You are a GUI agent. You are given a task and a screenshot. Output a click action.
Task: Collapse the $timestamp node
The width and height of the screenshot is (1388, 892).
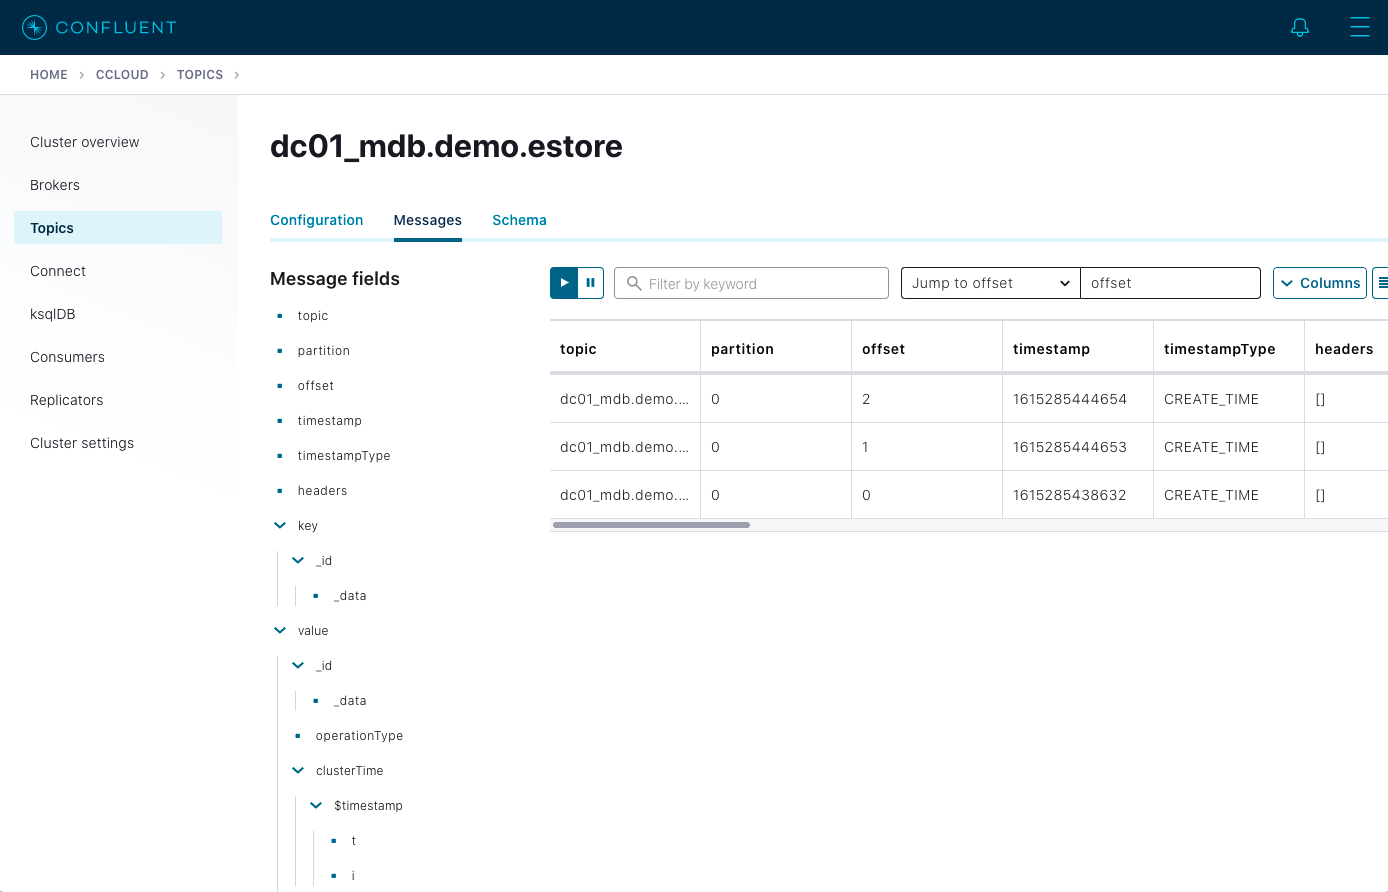pyautogui.click(x=316, y=805)
